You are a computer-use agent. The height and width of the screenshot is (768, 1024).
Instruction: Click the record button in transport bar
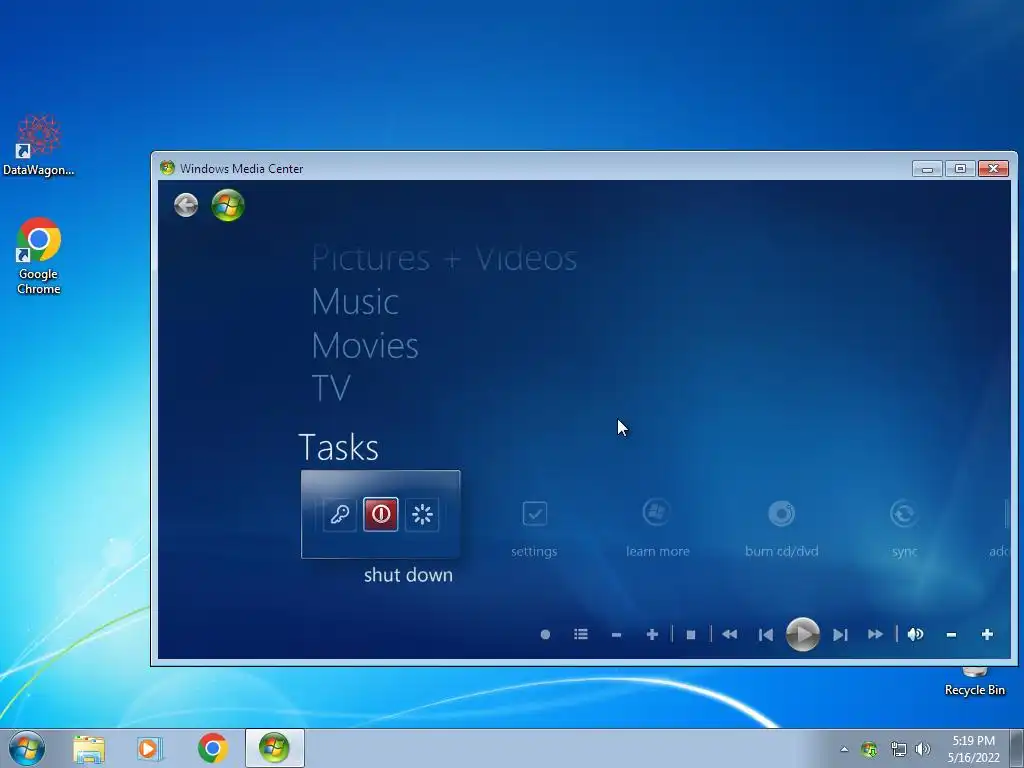click(x=545, y=634)
